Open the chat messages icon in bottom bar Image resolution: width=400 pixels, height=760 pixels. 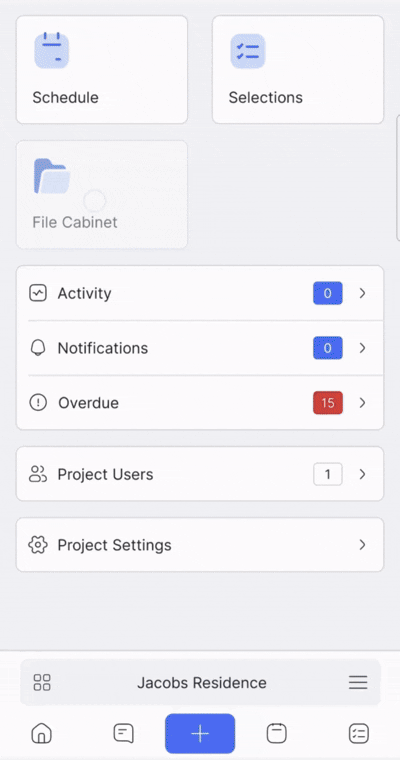123,733
